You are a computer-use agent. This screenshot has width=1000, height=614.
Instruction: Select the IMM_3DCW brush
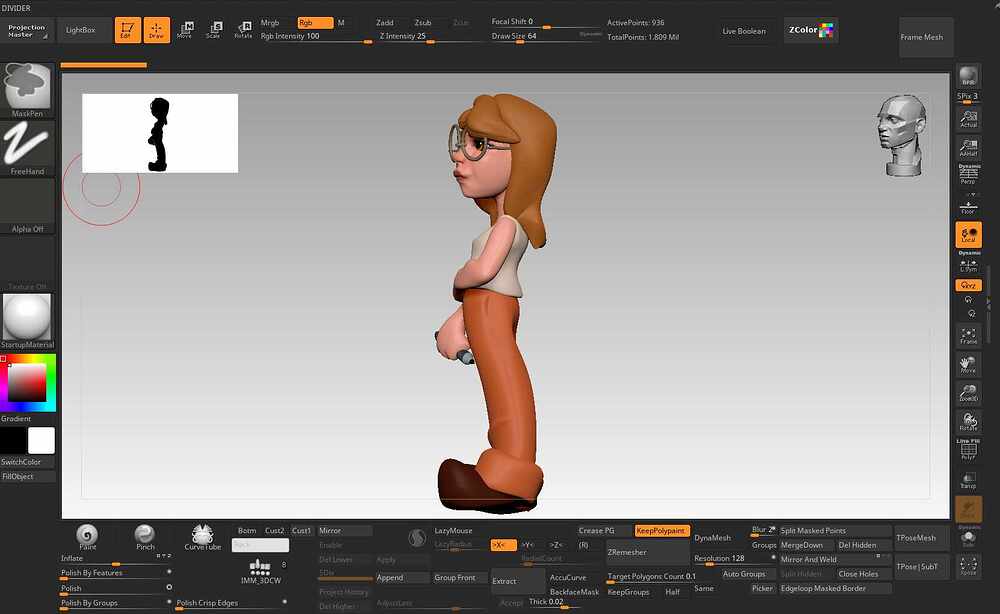[x=260, y=571]
